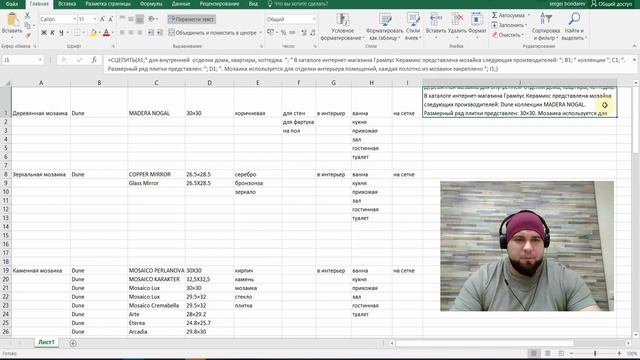Screen dimensions: 640x360
Task: Click AutoSum (Автосумма)
Action: 509,15
